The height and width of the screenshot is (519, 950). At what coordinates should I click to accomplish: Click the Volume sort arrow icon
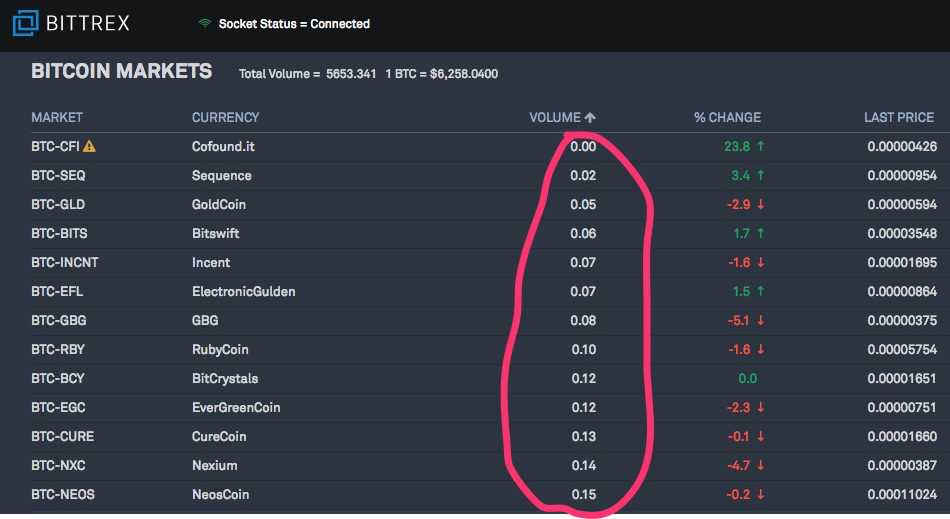point(590,117)
